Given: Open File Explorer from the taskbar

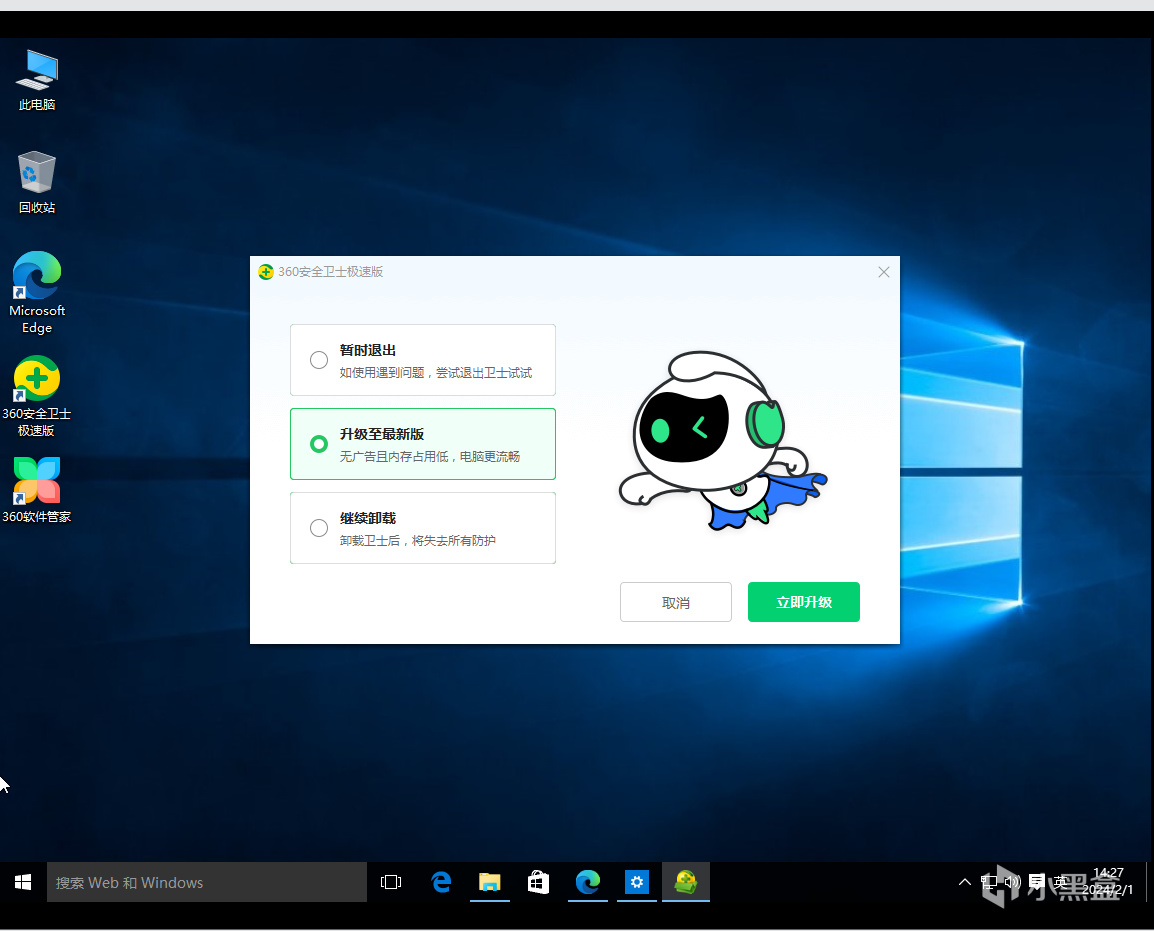Looking at the screenshot, I should 489,882.
